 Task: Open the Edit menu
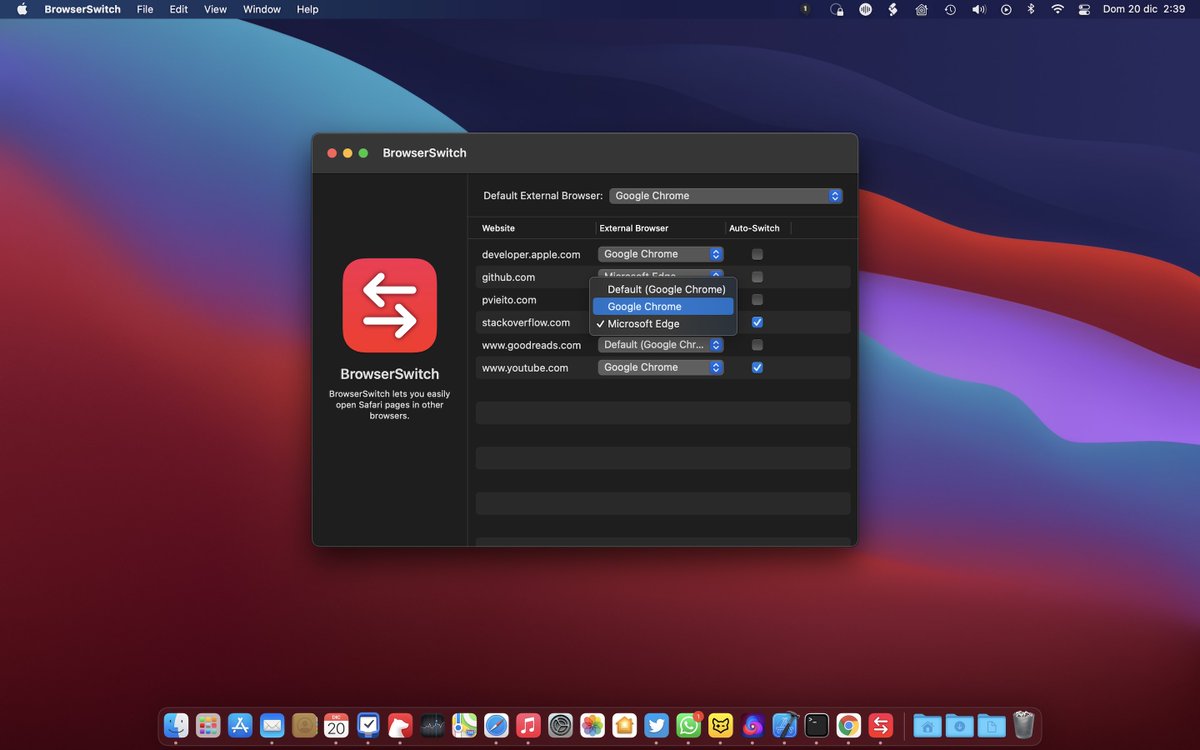coord(178,9)
